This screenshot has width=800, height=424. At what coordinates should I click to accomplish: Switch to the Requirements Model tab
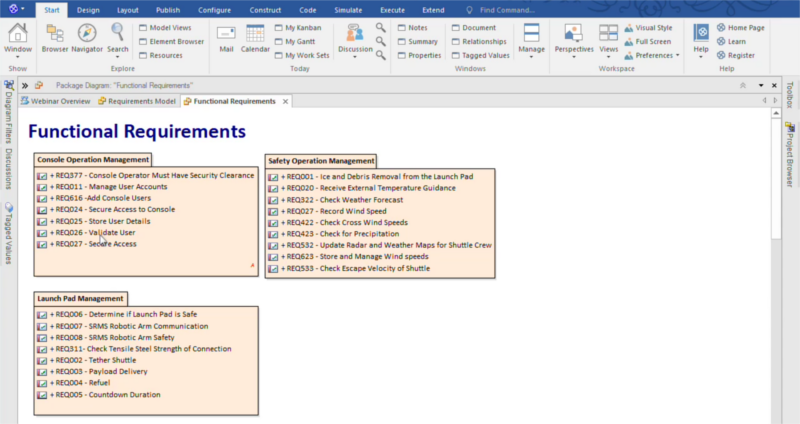pos(141,101)
